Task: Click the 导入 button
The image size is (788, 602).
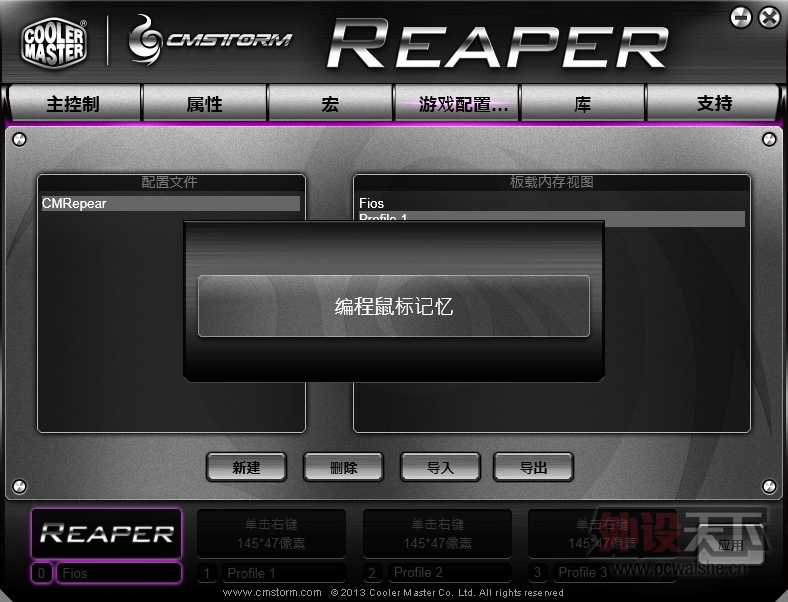Action: pyautogui.click(x=440, y=467)
